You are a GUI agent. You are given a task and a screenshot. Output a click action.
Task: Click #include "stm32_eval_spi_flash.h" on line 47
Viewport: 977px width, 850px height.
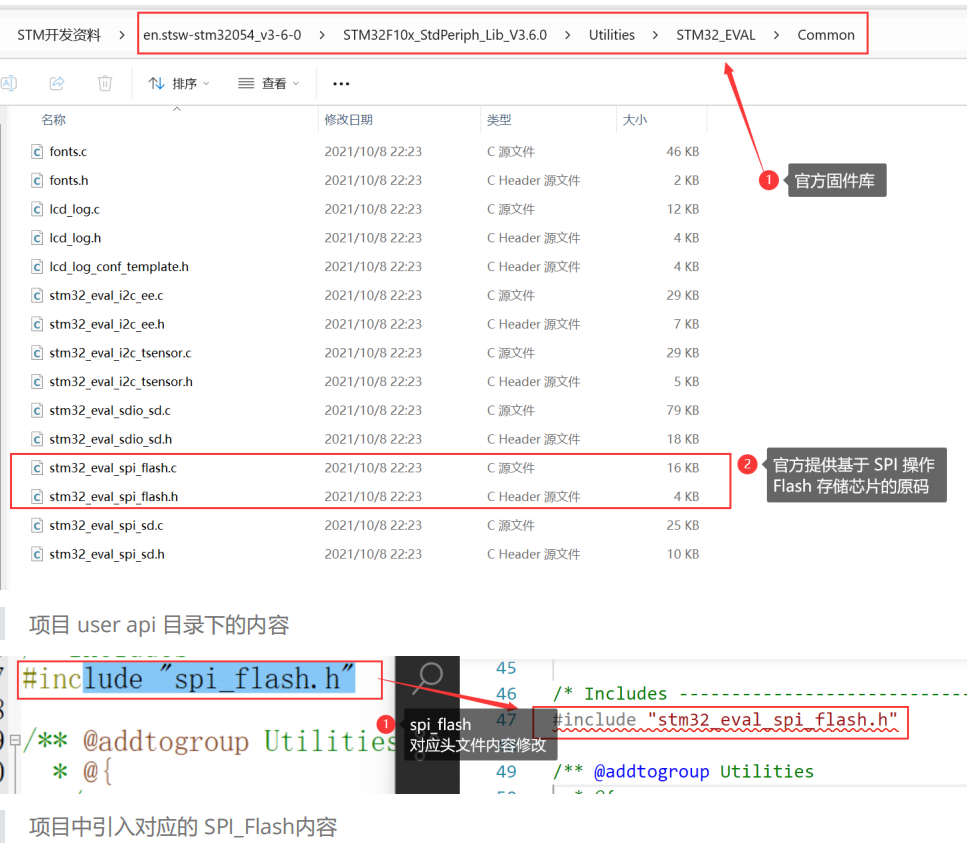point(725,720)
